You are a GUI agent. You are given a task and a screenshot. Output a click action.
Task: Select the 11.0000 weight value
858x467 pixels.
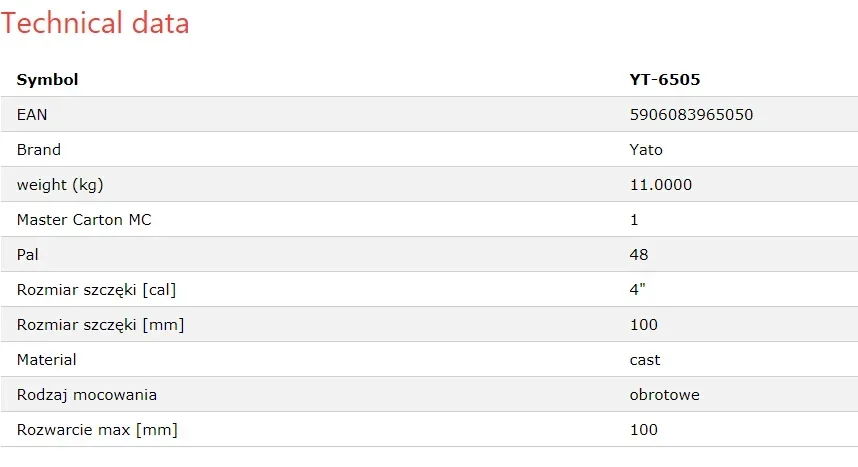click(x=661, y=185)
